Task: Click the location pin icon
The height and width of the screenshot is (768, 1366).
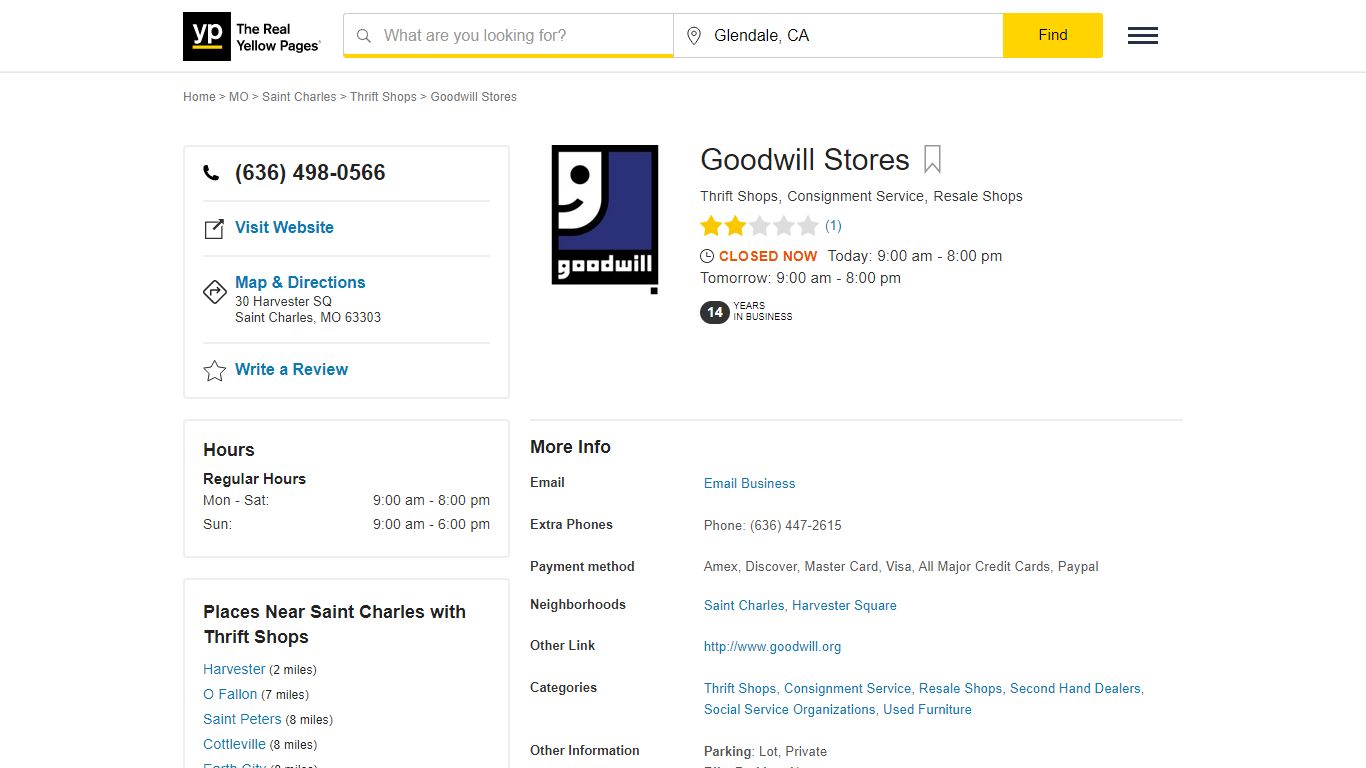Action: (x=694, y=36)
